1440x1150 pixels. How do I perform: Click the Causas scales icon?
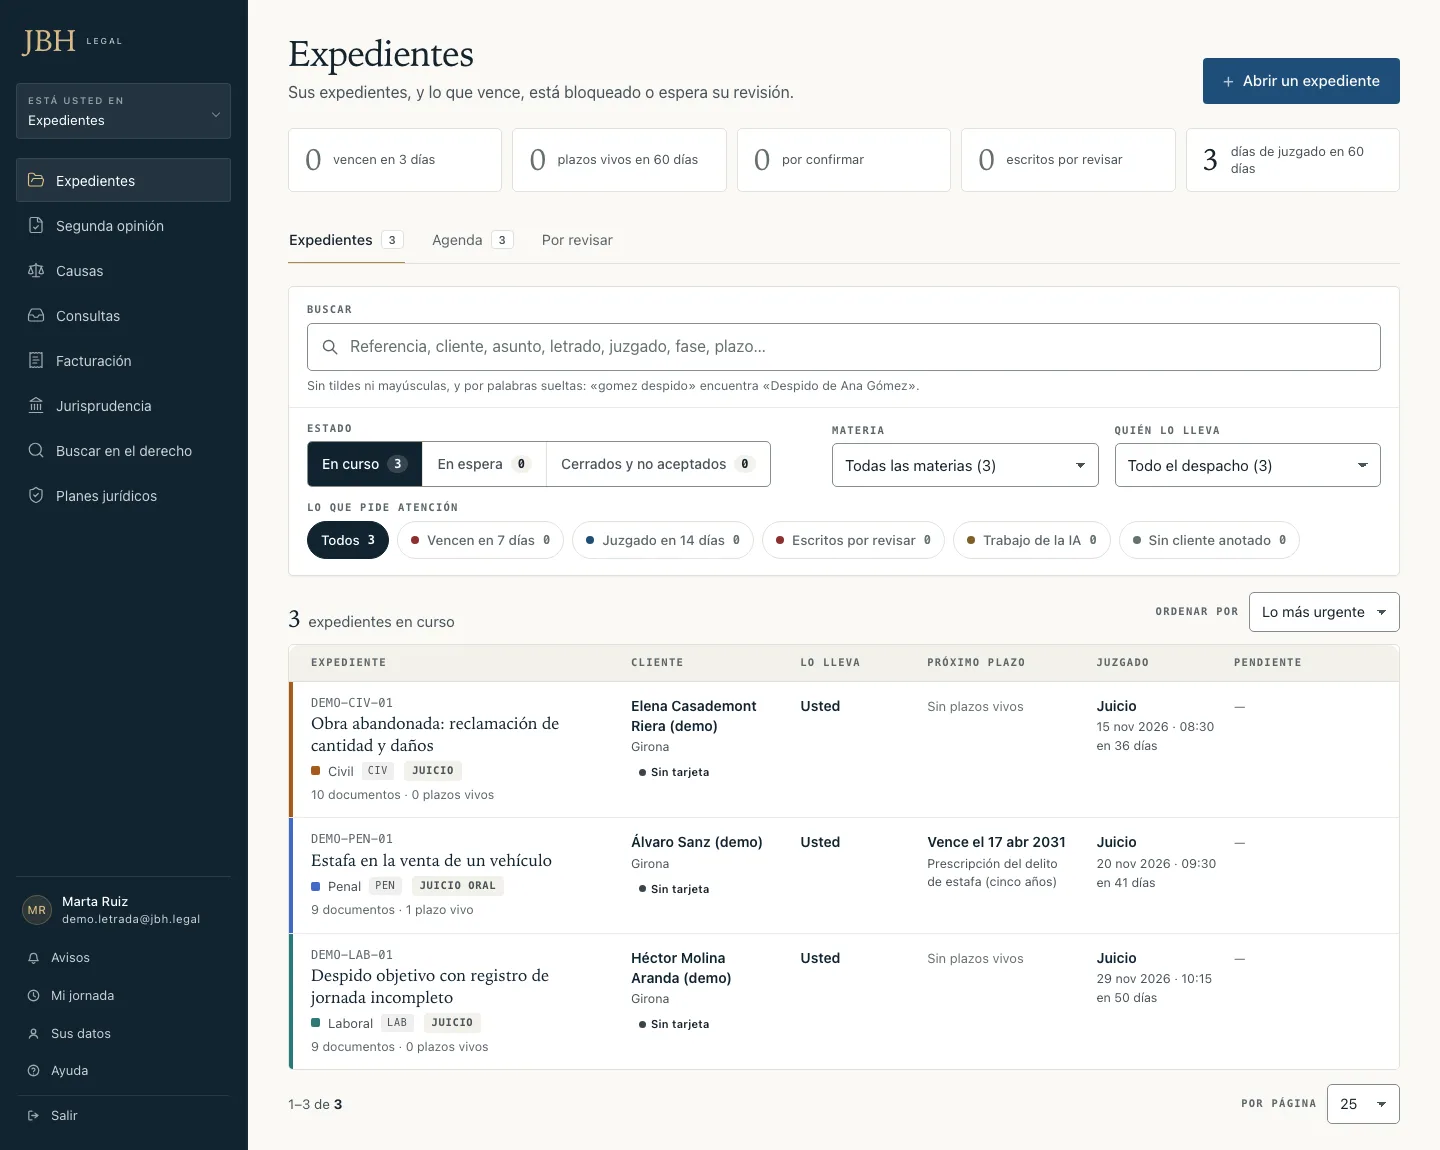pyautogui.click(x=36, y=271)
